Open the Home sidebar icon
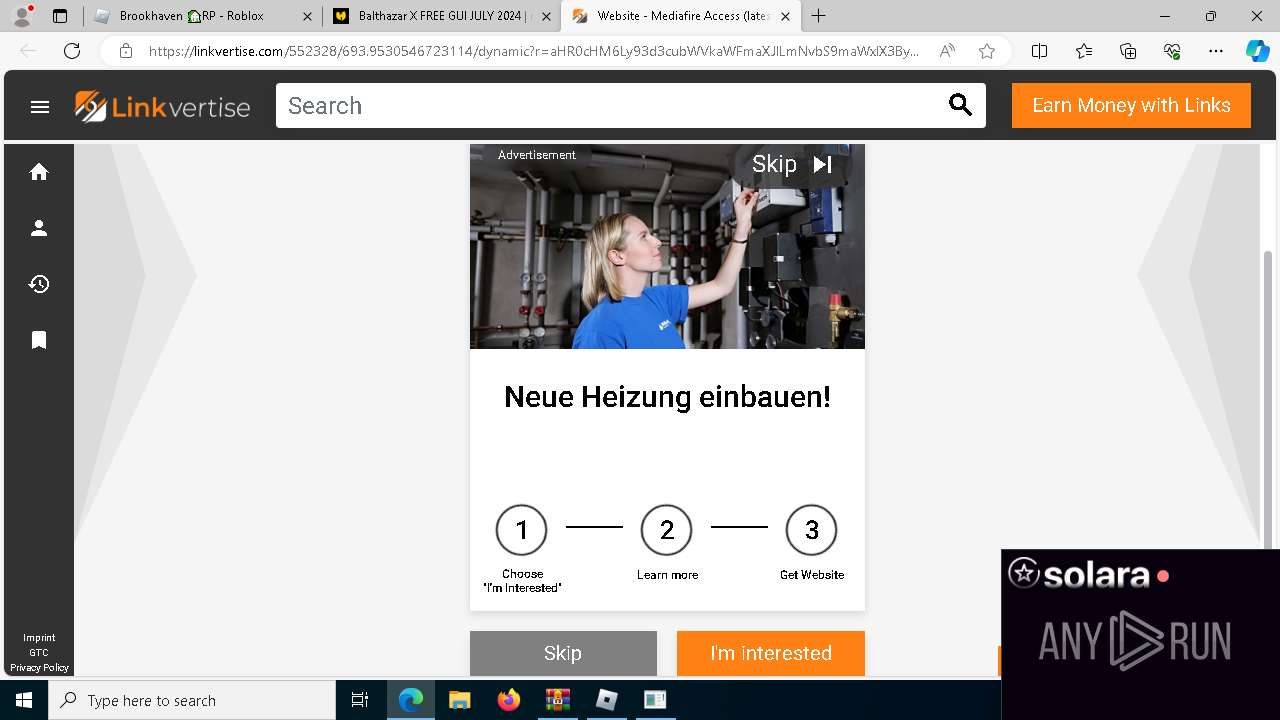1280x720 pixels. (39, 172)
